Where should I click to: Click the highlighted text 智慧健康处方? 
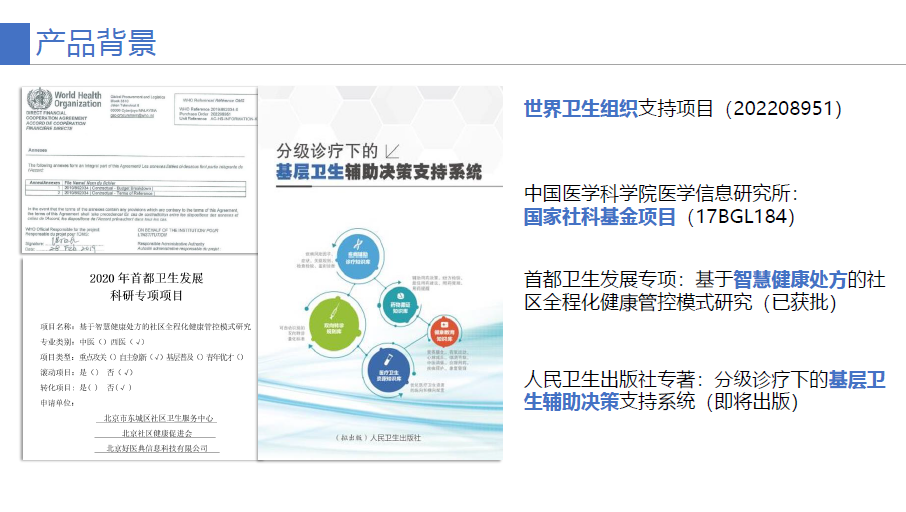[790, 280]
